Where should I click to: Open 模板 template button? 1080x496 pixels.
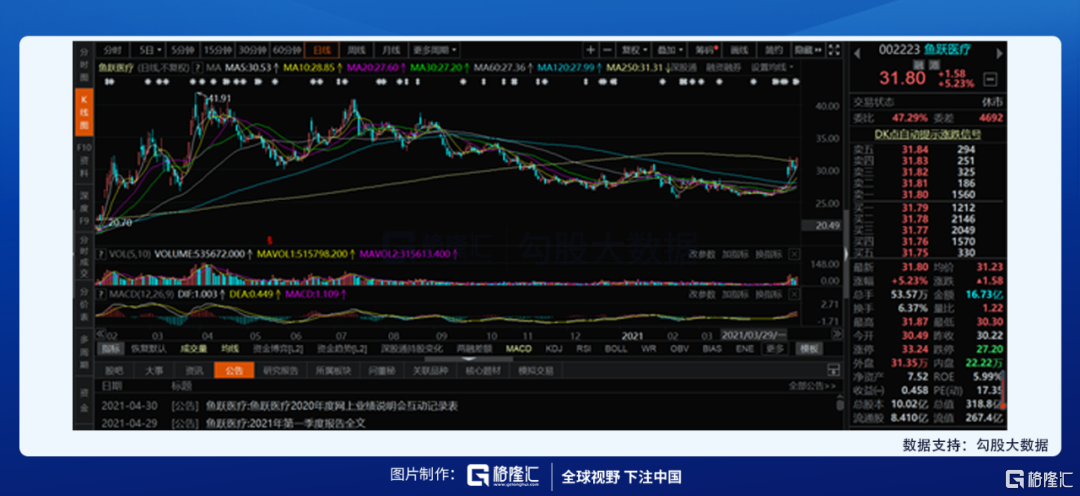(x=810, y=349)
